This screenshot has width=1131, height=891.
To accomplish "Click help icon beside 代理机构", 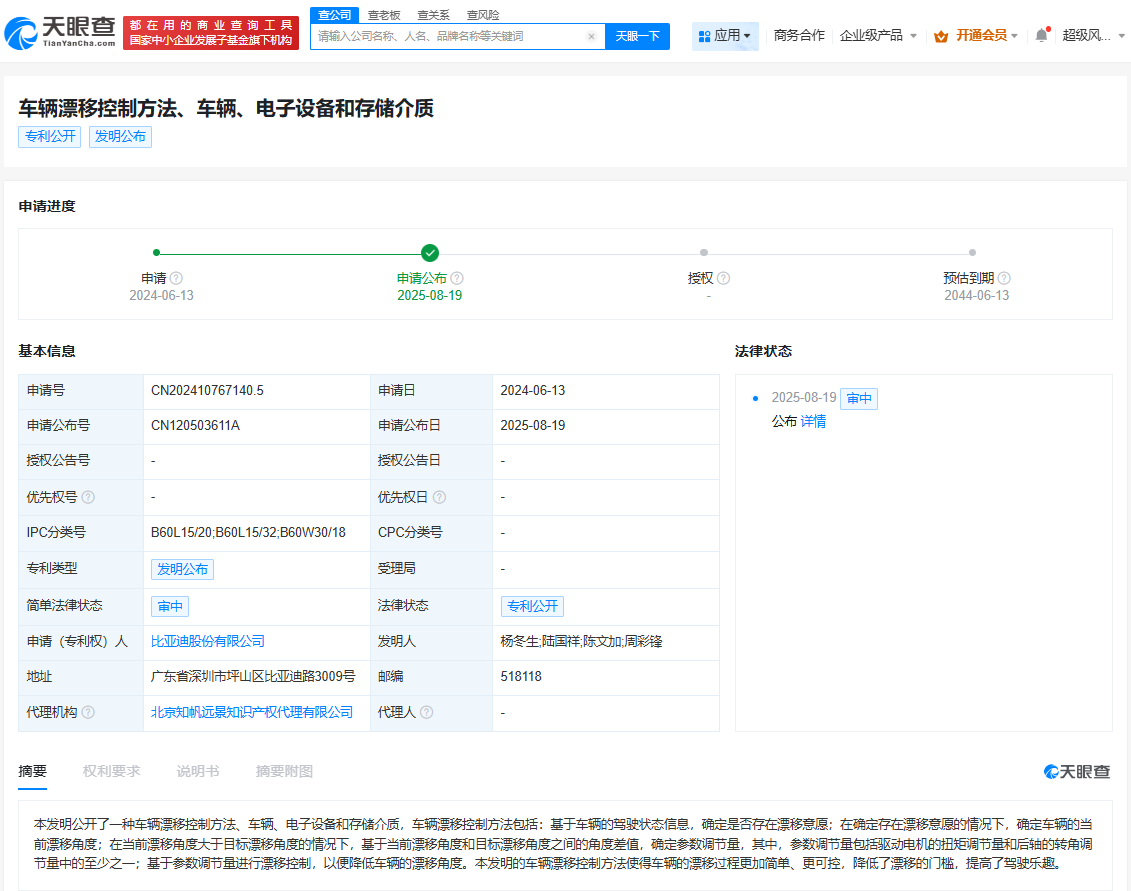I will click(x=88, y=712).
